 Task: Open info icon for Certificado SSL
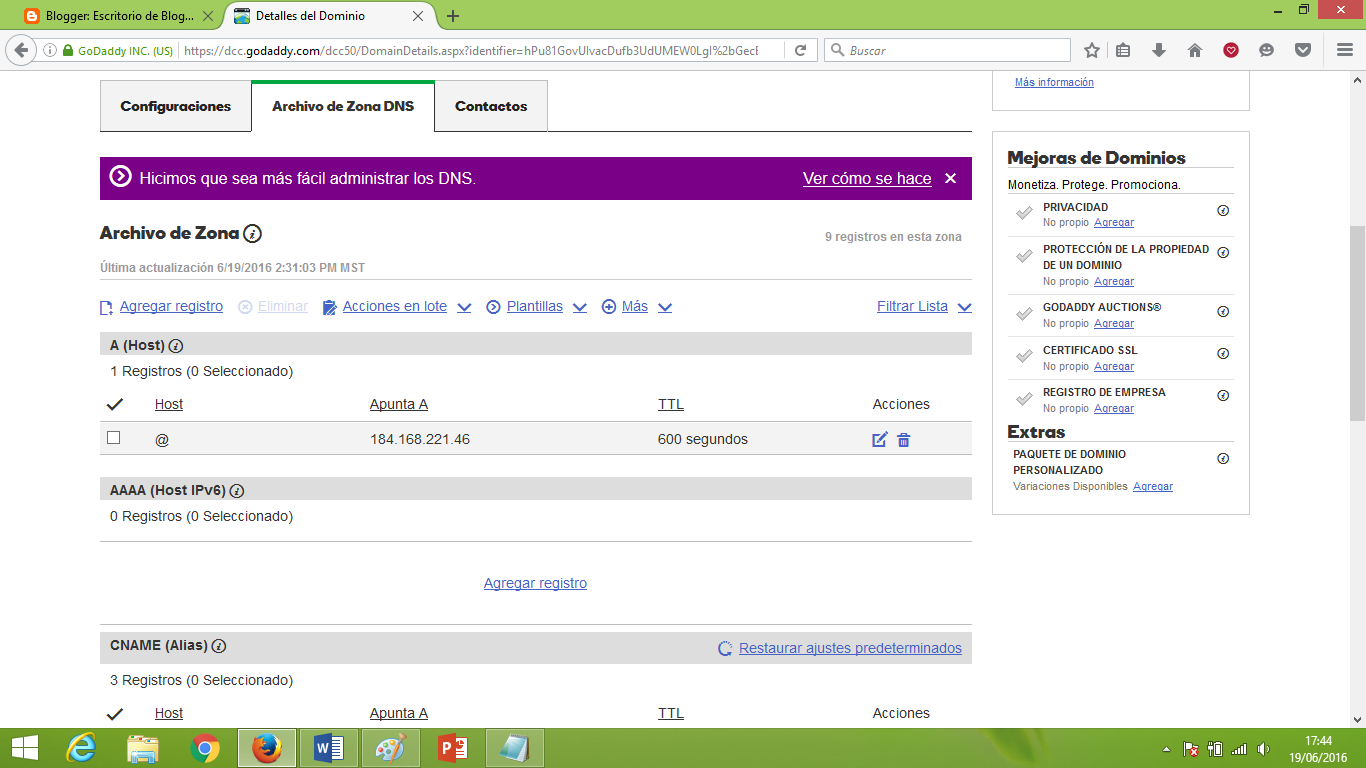coord(1223,353)
